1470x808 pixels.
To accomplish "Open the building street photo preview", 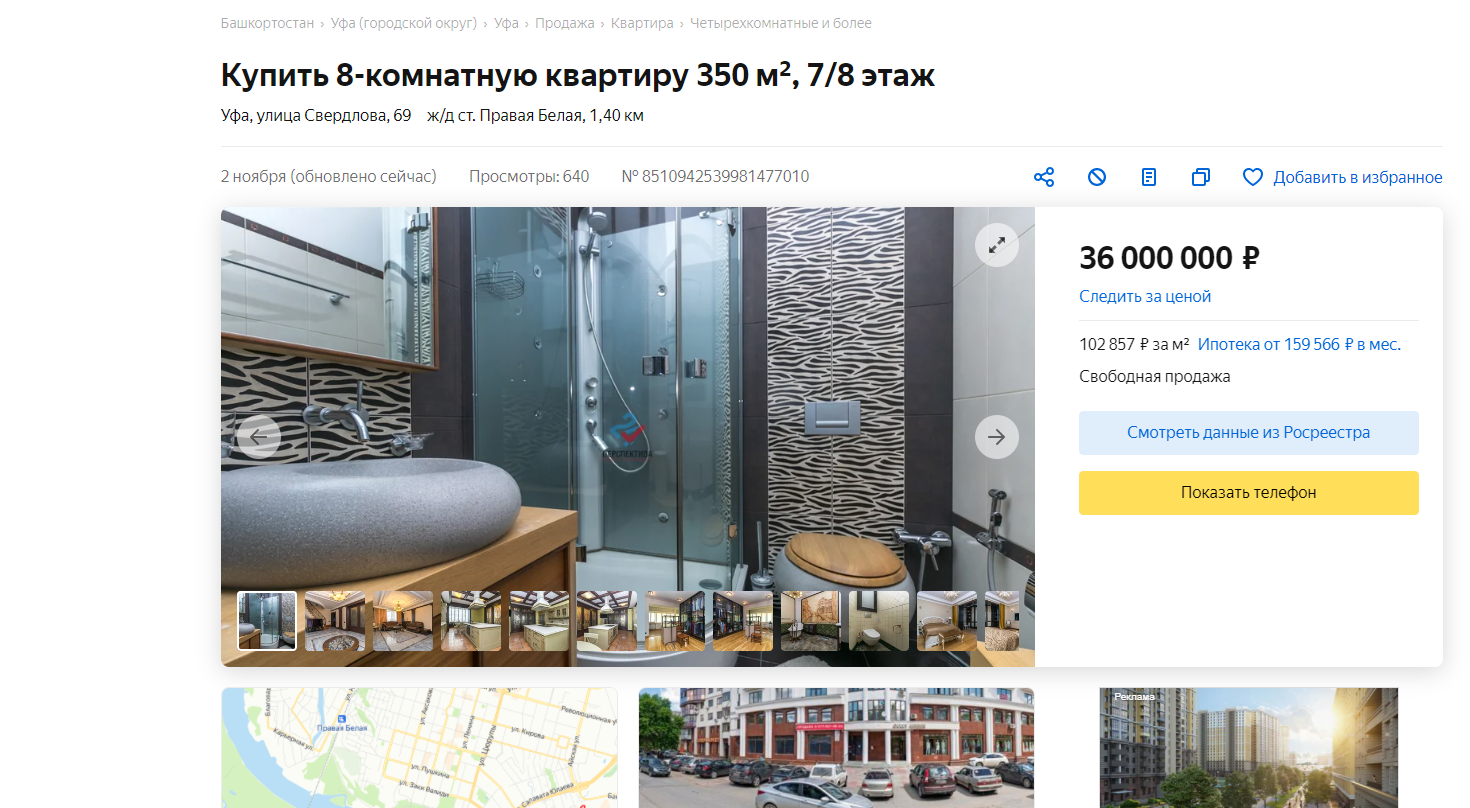I will 836,748.
